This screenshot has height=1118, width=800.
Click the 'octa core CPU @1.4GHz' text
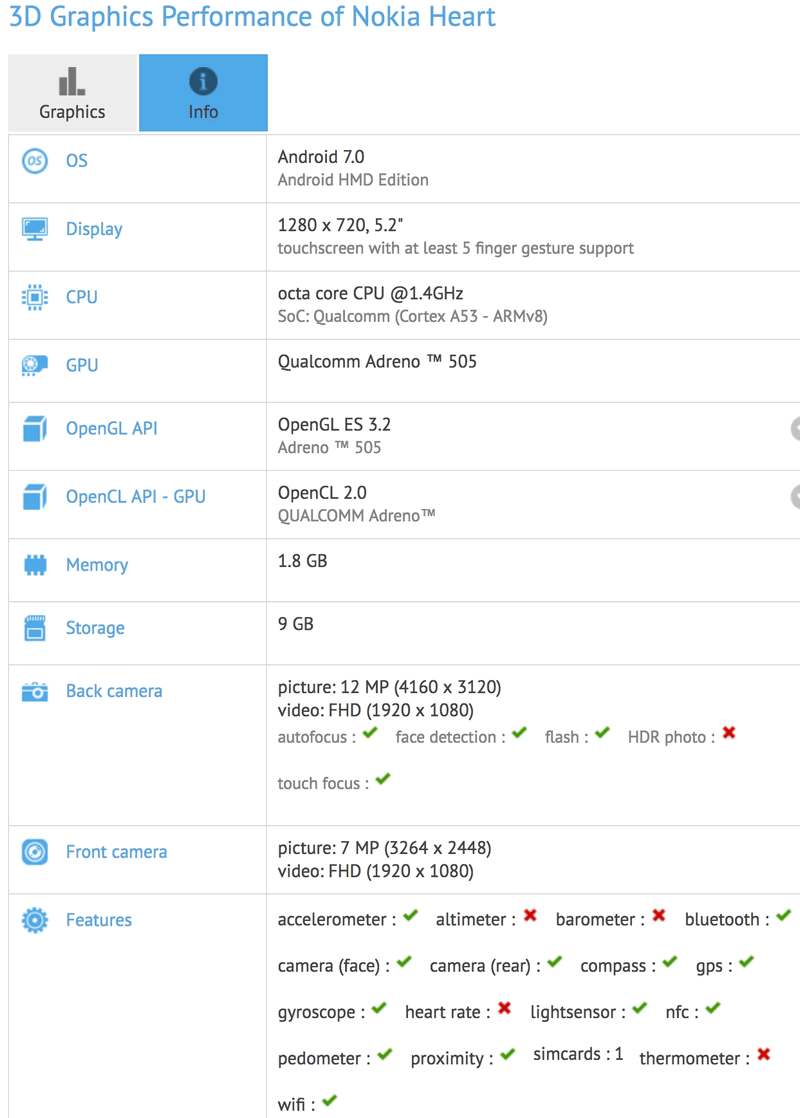coord(371,294)
